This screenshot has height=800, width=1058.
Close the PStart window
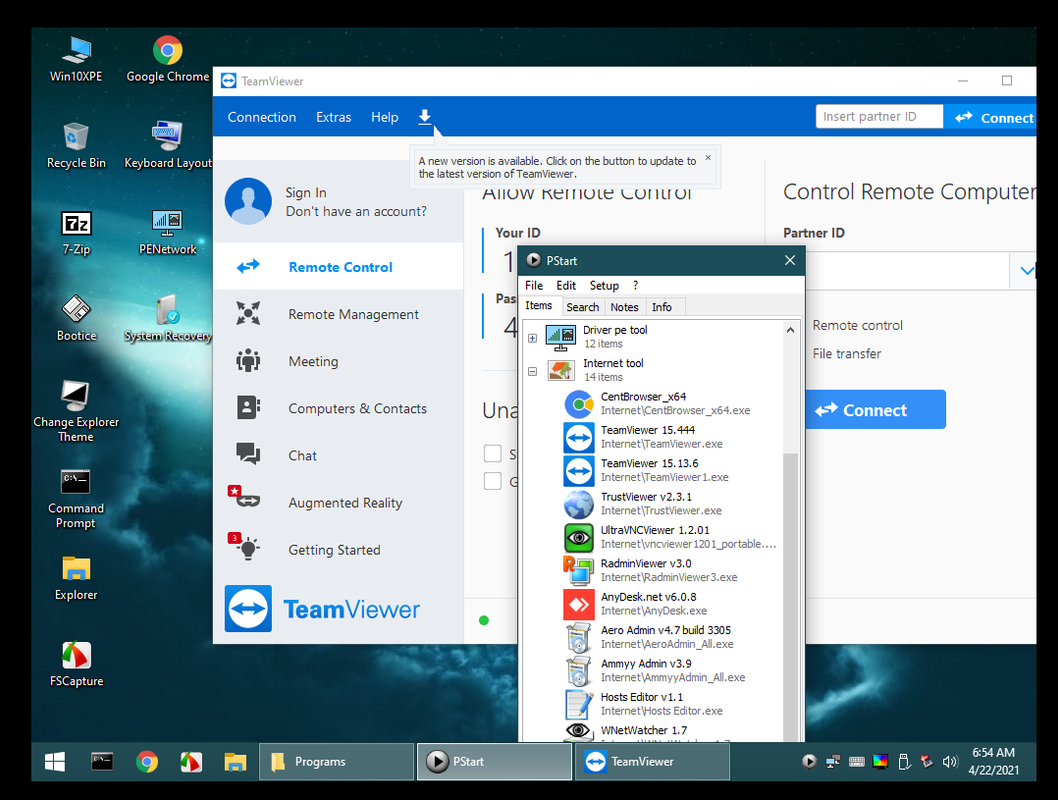789,260
